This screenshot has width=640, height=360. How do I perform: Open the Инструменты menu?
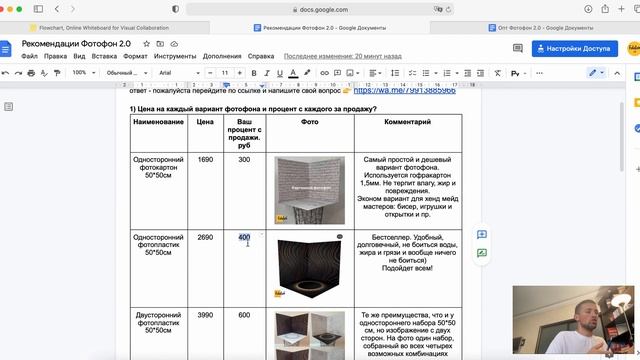pos(175,56)
